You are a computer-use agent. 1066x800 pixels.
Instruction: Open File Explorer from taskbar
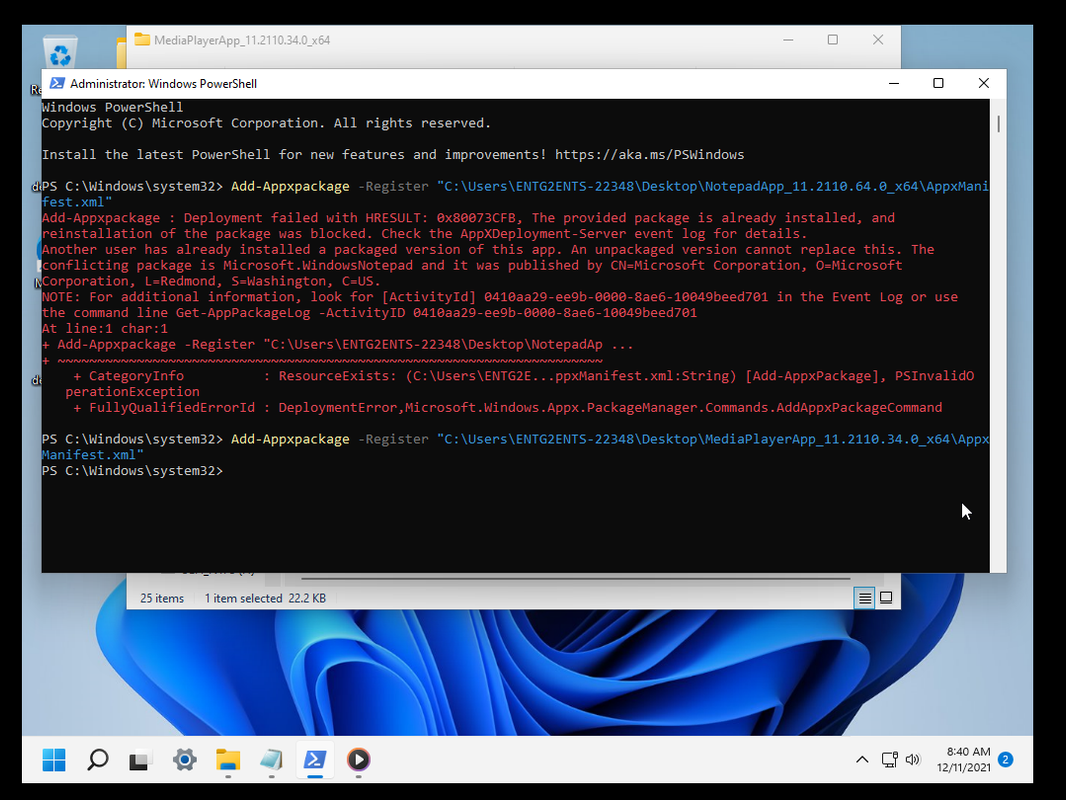(228, 760)
